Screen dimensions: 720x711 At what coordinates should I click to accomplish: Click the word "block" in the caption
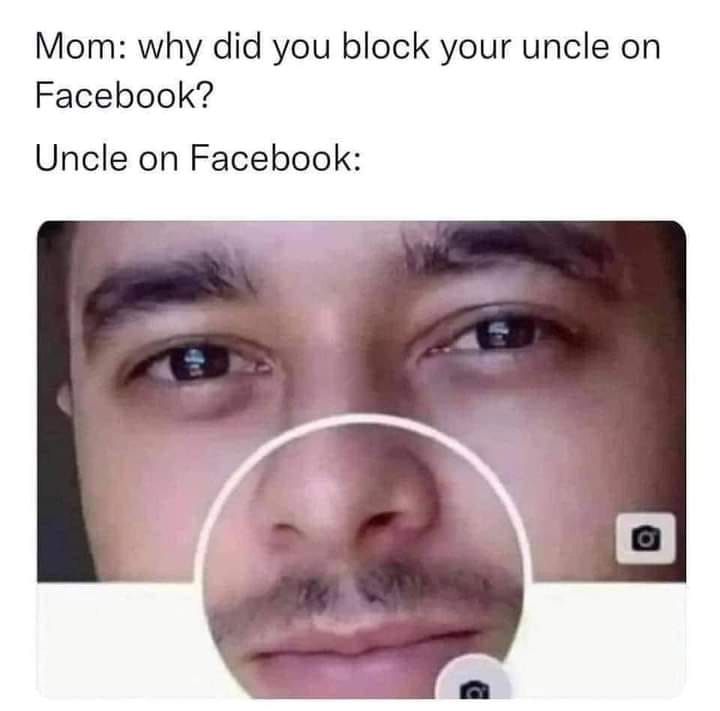[x=385, y=46]
